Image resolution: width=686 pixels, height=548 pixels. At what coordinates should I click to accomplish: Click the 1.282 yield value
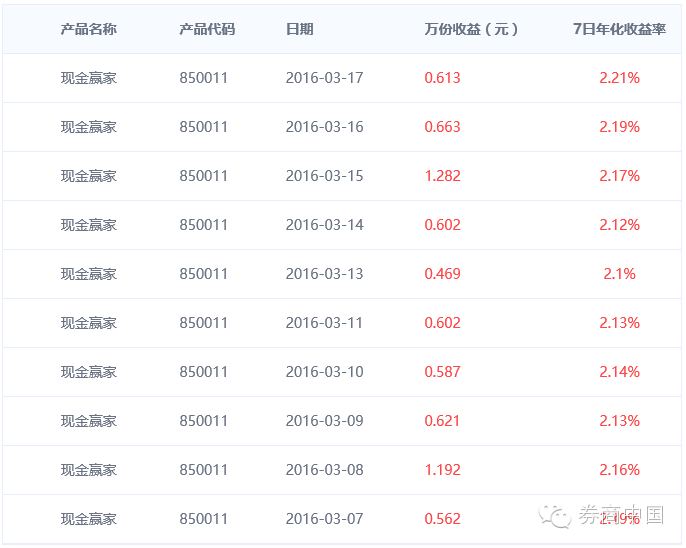click(442, 176)
